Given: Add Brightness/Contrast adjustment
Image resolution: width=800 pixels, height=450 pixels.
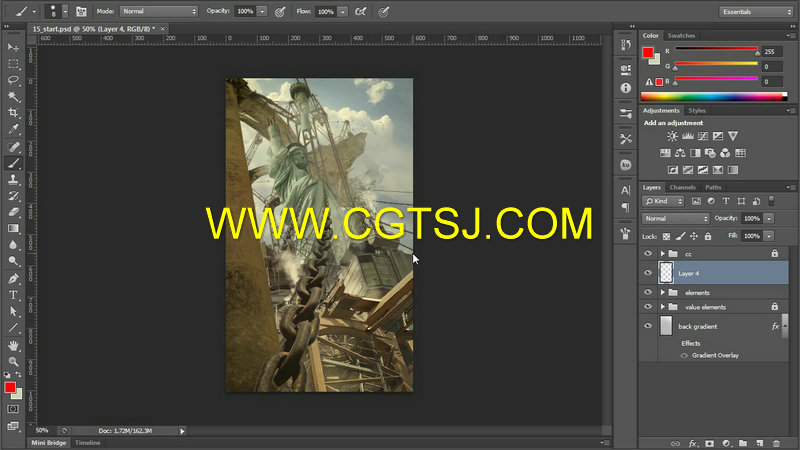Looking at the screenshot, I should pos(672,136).
